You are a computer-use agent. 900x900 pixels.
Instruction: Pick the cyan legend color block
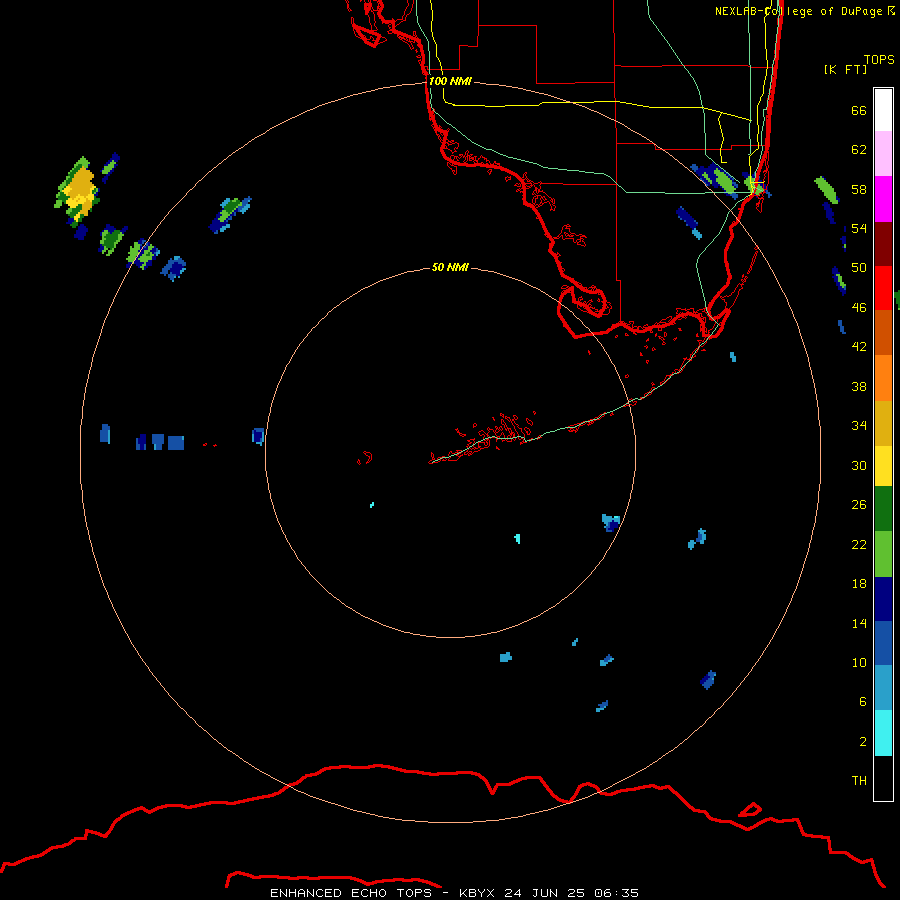pyautogui.click(x=883, y=733)
